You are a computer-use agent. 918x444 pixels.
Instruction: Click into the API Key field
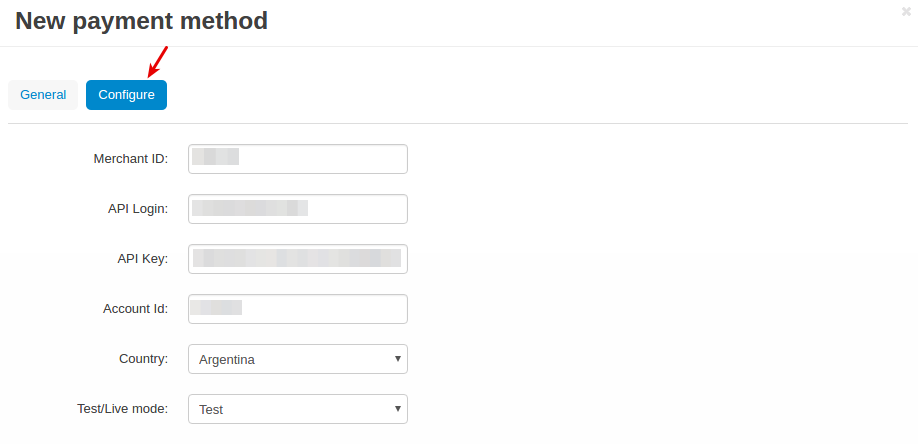click(x=297, y=259)
